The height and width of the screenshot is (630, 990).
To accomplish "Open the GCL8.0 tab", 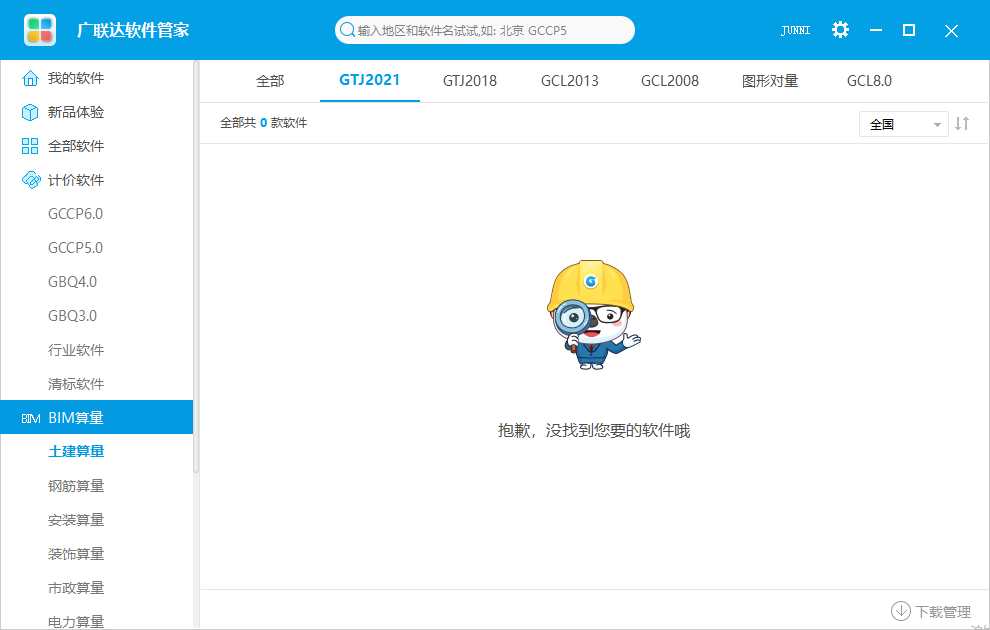I will [x=869, y=81].
